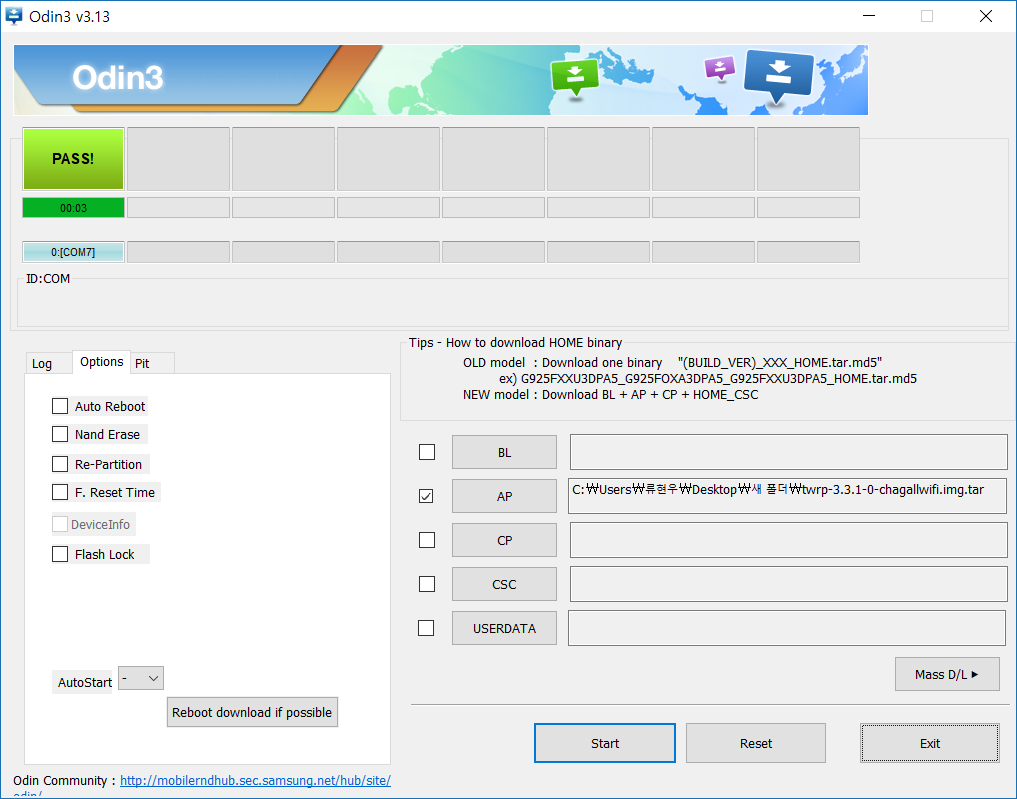Click the Odin3 banner logo

click(x=118, y=78)
